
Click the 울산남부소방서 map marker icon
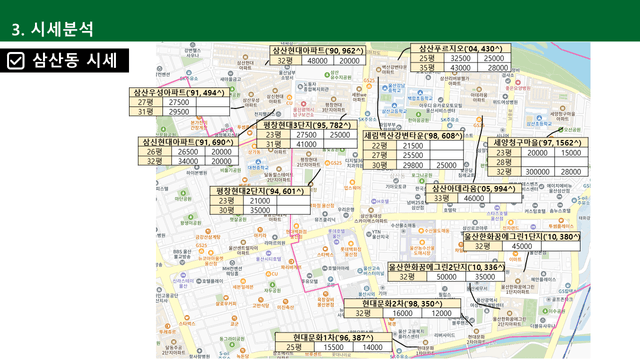pos(287,67)
